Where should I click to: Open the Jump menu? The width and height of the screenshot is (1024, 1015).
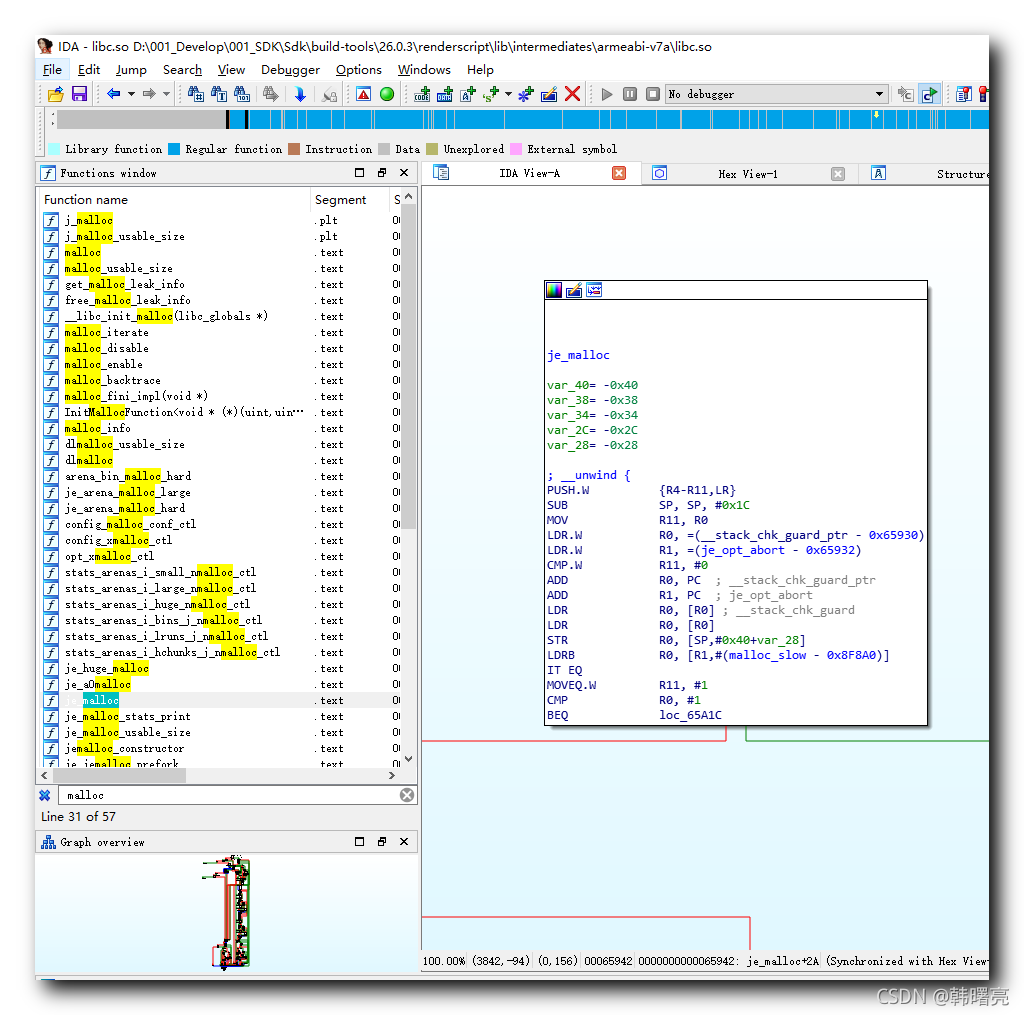131,69
